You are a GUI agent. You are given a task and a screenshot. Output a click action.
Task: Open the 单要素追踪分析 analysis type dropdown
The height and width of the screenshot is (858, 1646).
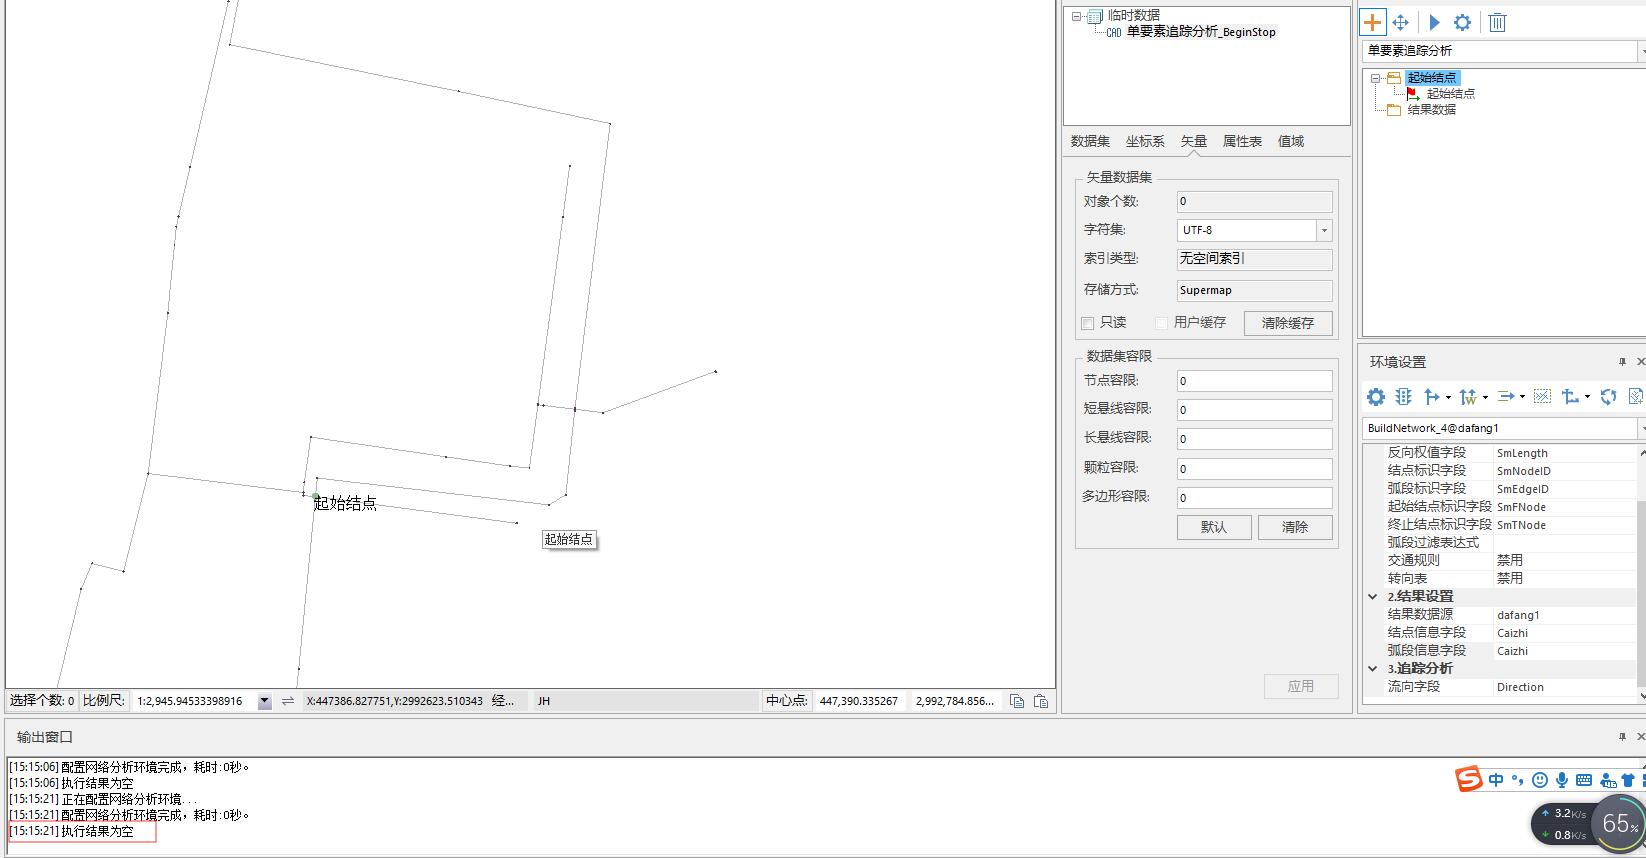tap(1641, 51)
